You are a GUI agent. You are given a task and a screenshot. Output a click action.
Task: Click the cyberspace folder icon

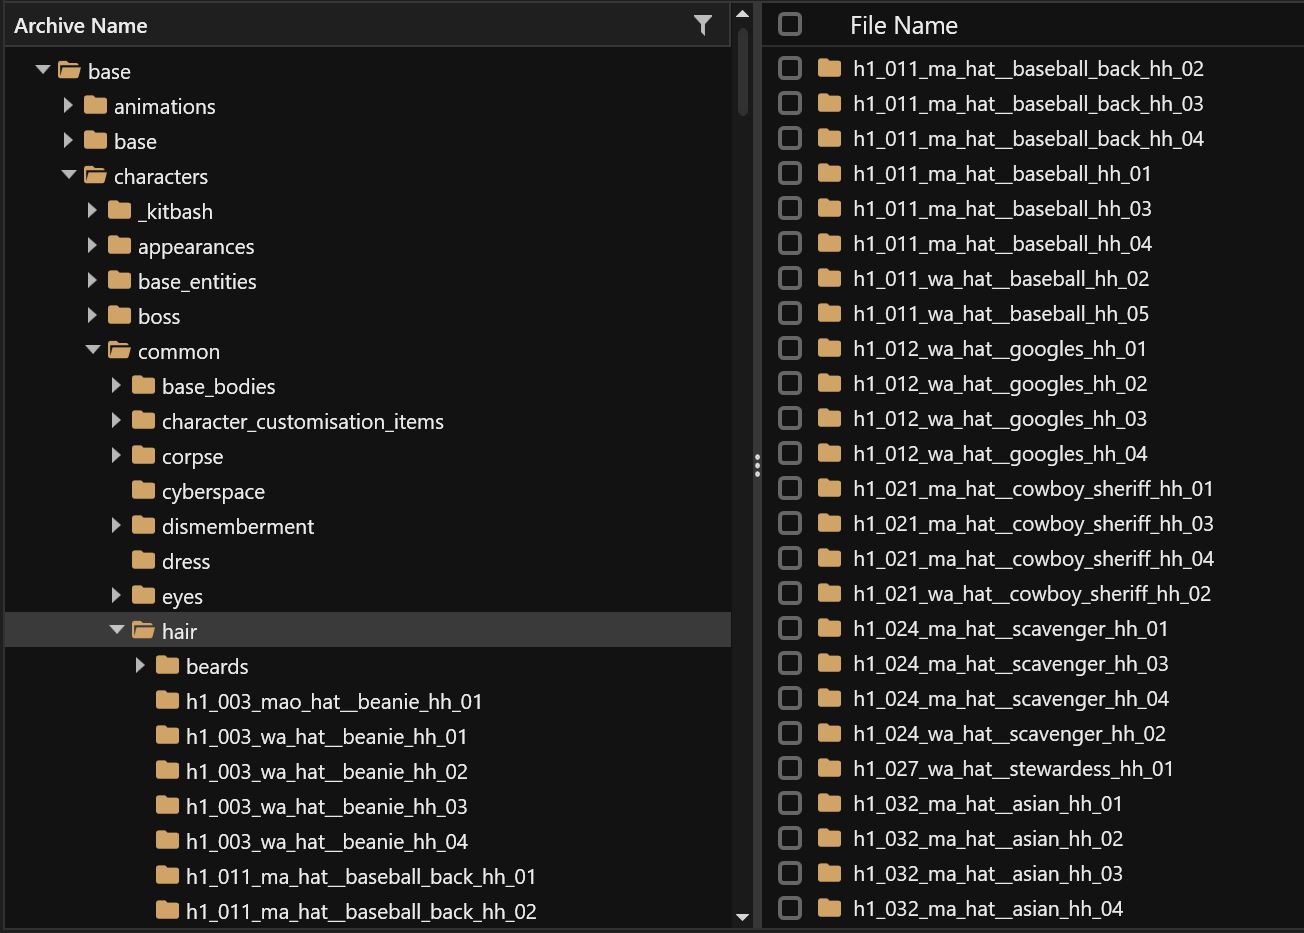144,491
